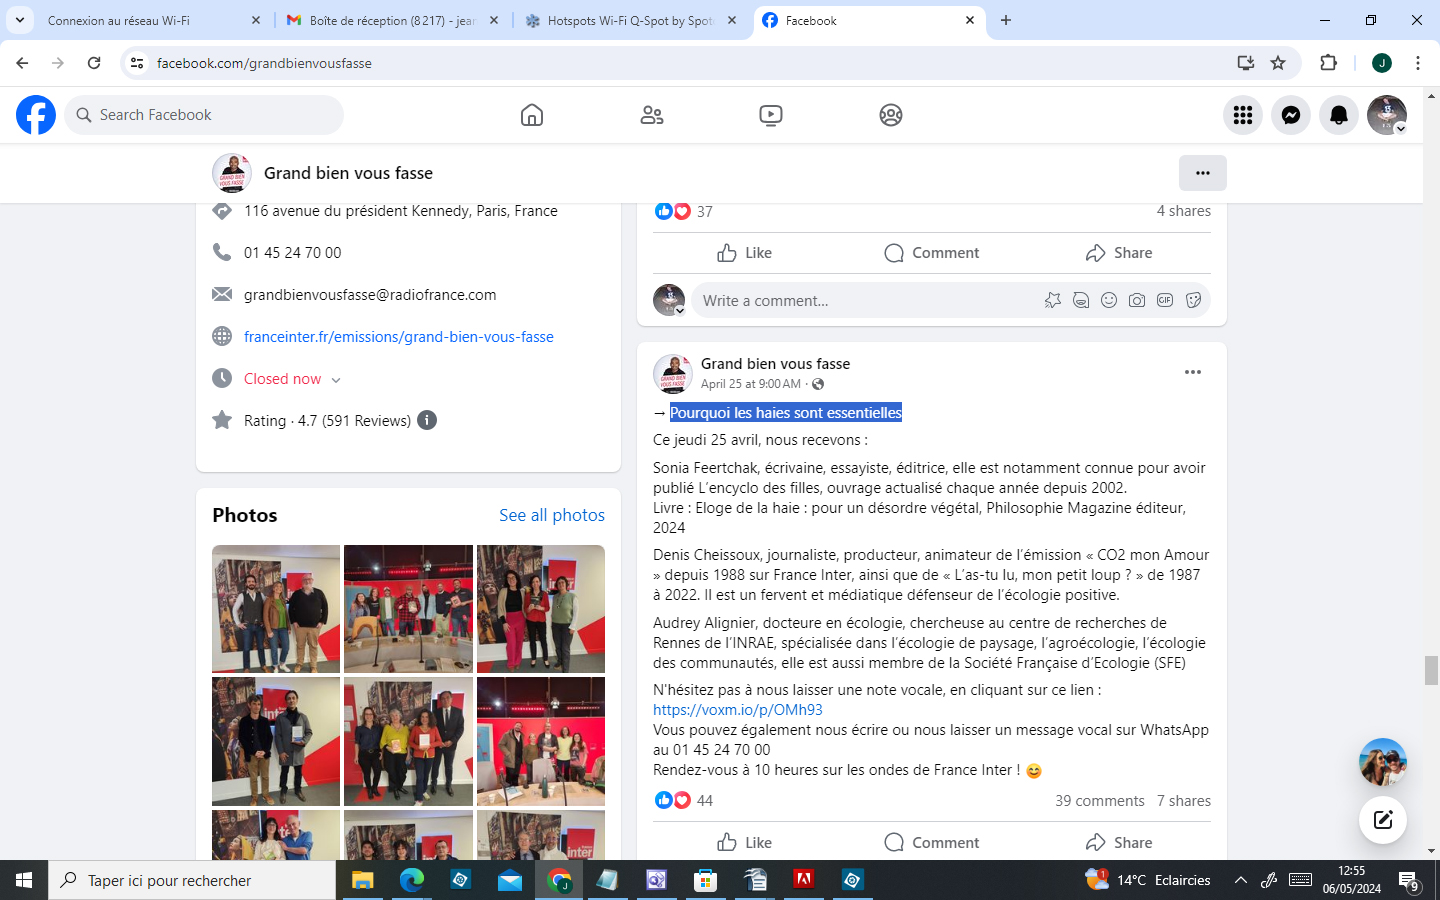Open Chrome extensions puzzle icon

(1328, 63)
